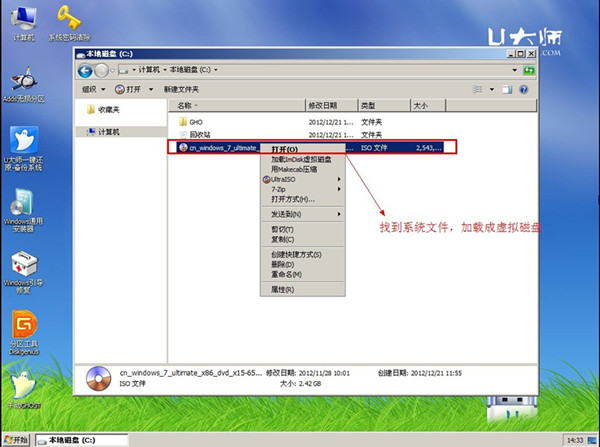Select 收藏夹 in the navigation pane

pyautogui.click(x=108, y=109)
